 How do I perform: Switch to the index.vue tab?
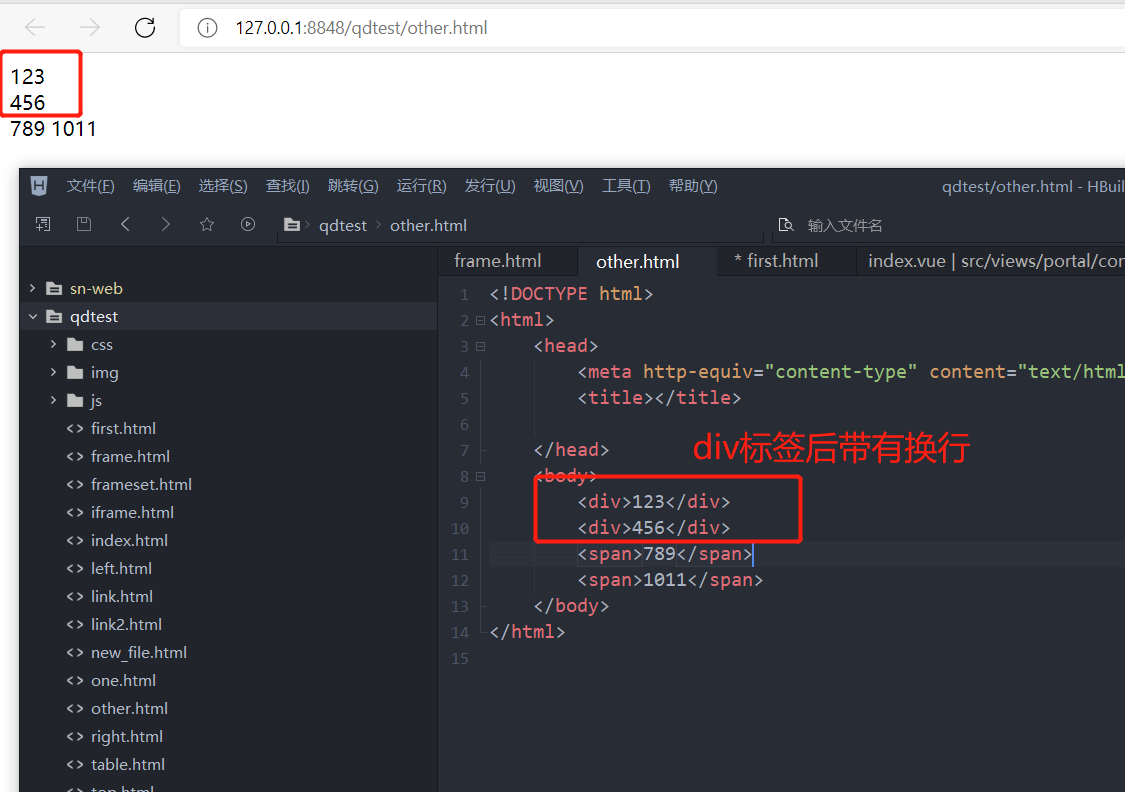point(992,261)
